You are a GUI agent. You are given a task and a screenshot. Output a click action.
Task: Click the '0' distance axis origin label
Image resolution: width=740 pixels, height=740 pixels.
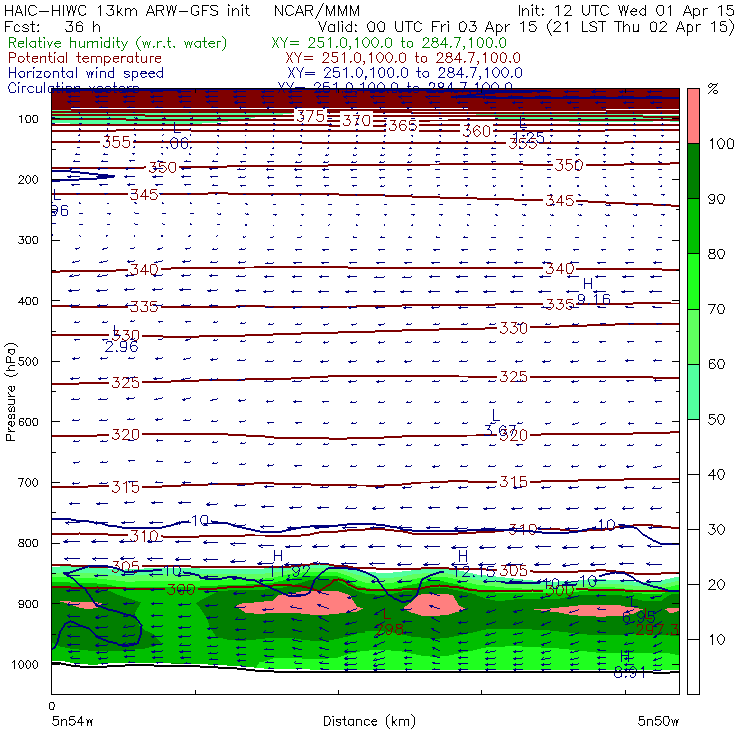tap(52, 706)
